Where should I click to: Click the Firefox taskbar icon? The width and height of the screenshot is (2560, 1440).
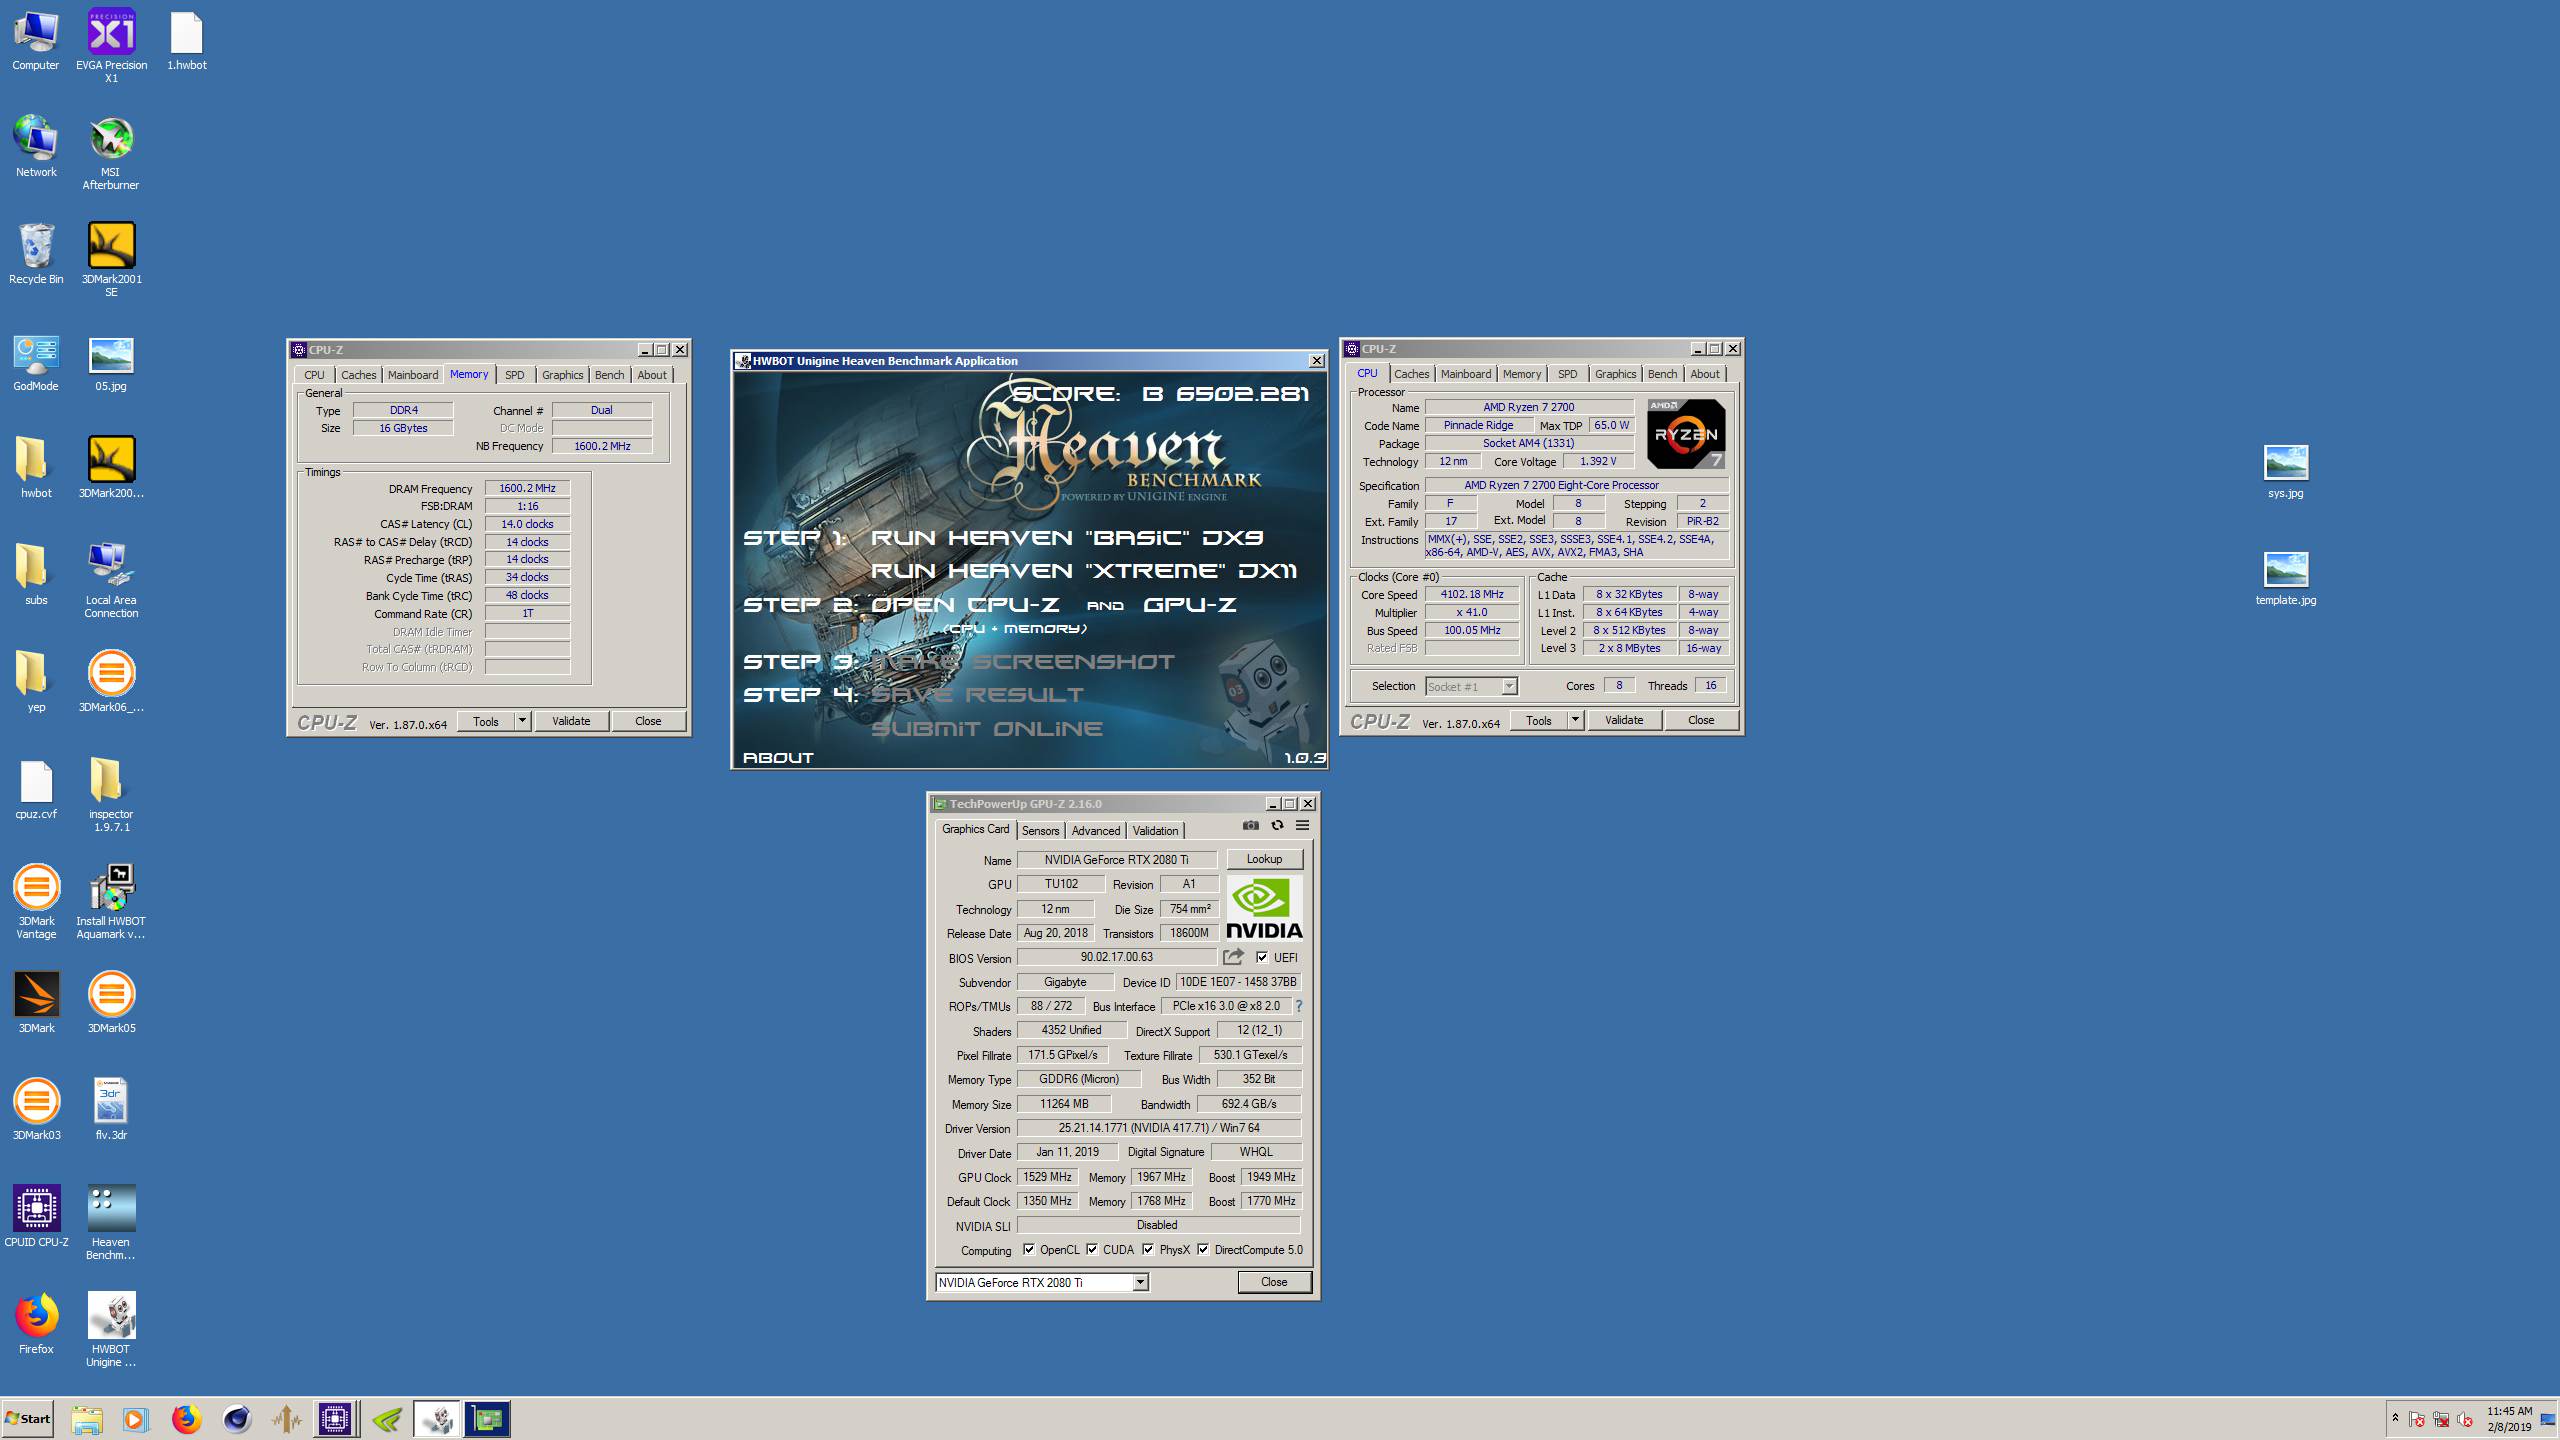pos(186,1419)
